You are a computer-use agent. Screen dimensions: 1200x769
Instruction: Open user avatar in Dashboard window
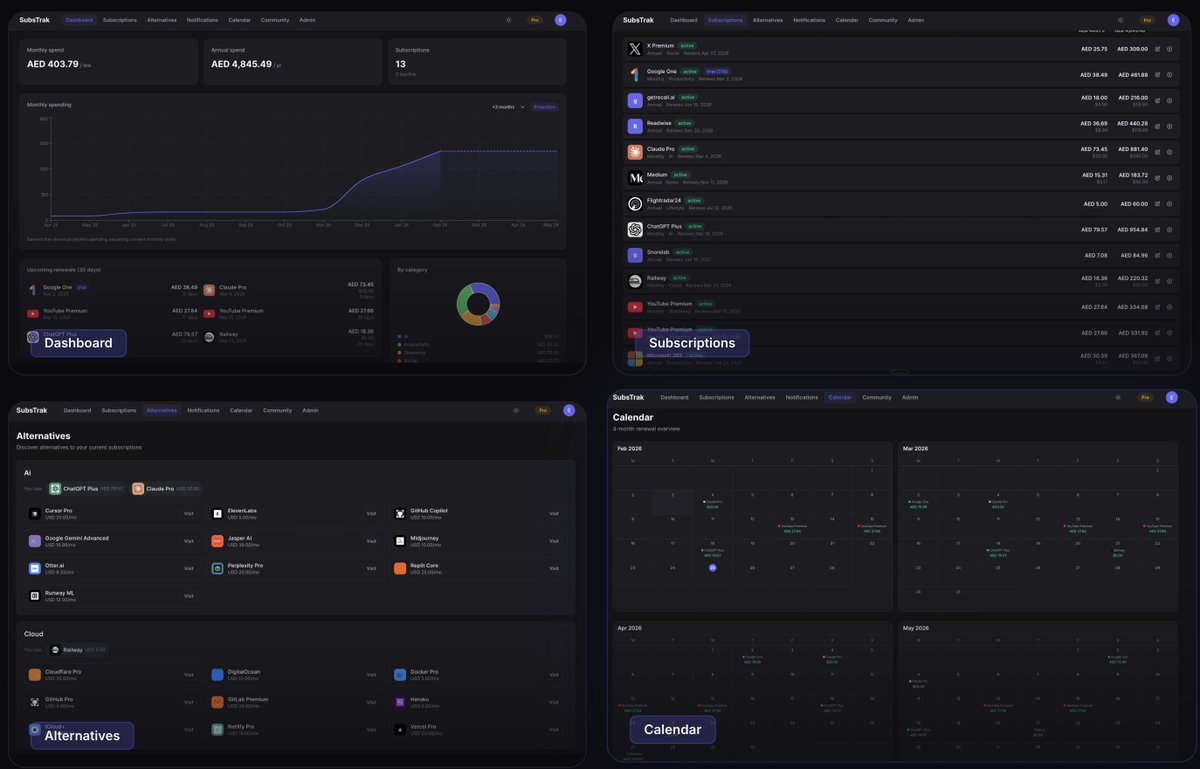click(x=560, y=20)
